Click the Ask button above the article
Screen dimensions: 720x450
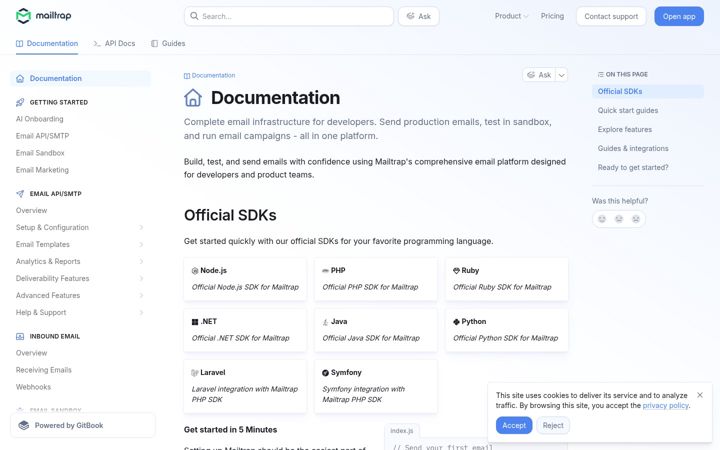click(539, 75)
